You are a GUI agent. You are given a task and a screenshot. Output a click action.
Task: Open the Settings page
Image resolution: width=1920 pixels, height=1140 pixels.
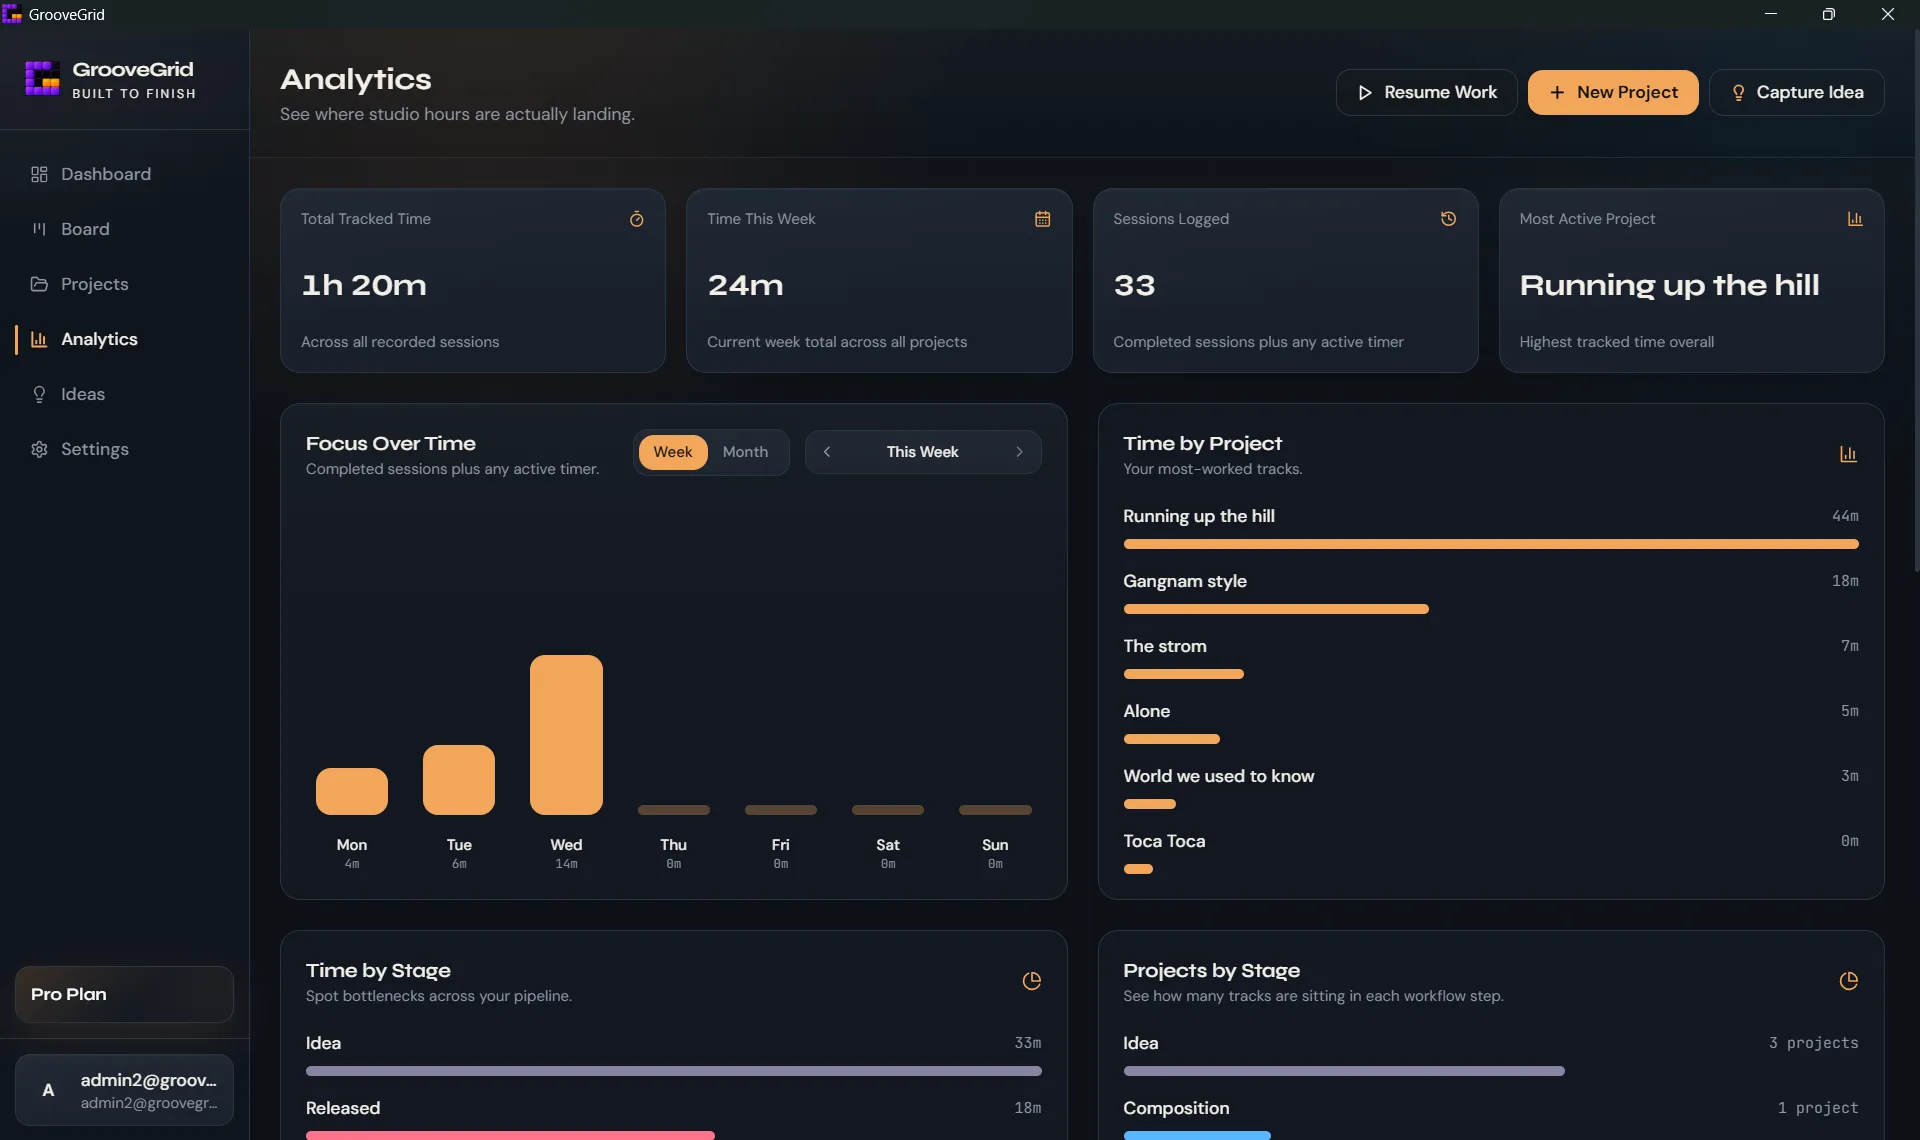pos(125,449)
